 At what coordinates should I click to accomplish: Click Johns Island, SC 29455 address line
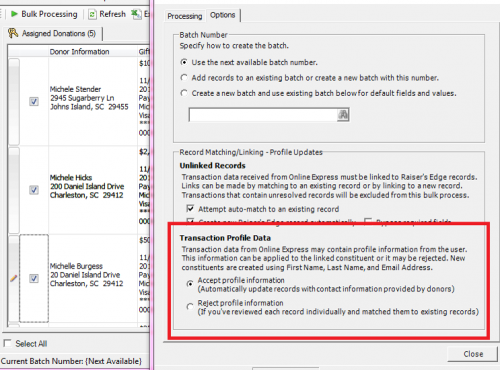point(89,107)
